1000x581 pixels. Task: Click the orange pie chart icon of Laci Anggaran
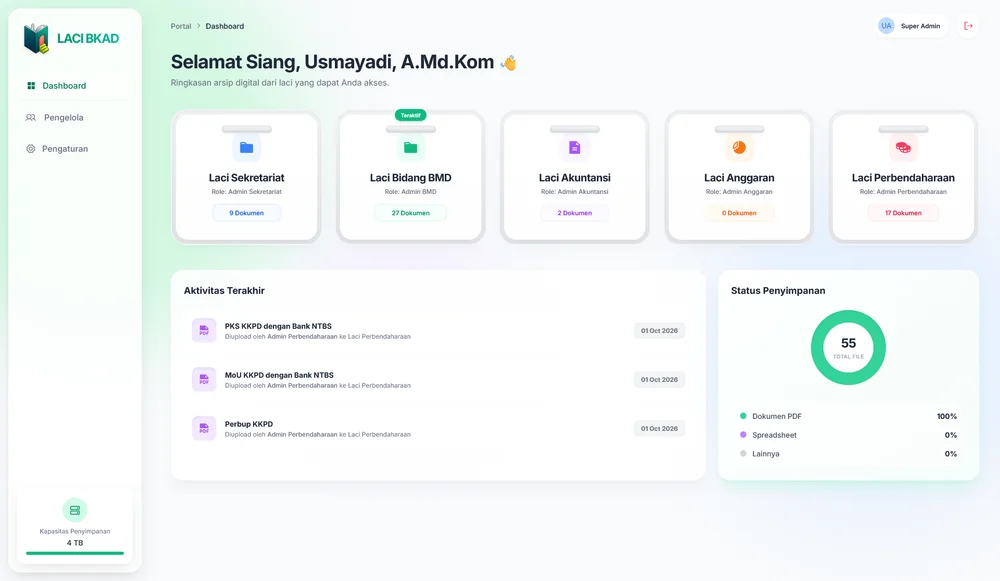pos(739,147)
